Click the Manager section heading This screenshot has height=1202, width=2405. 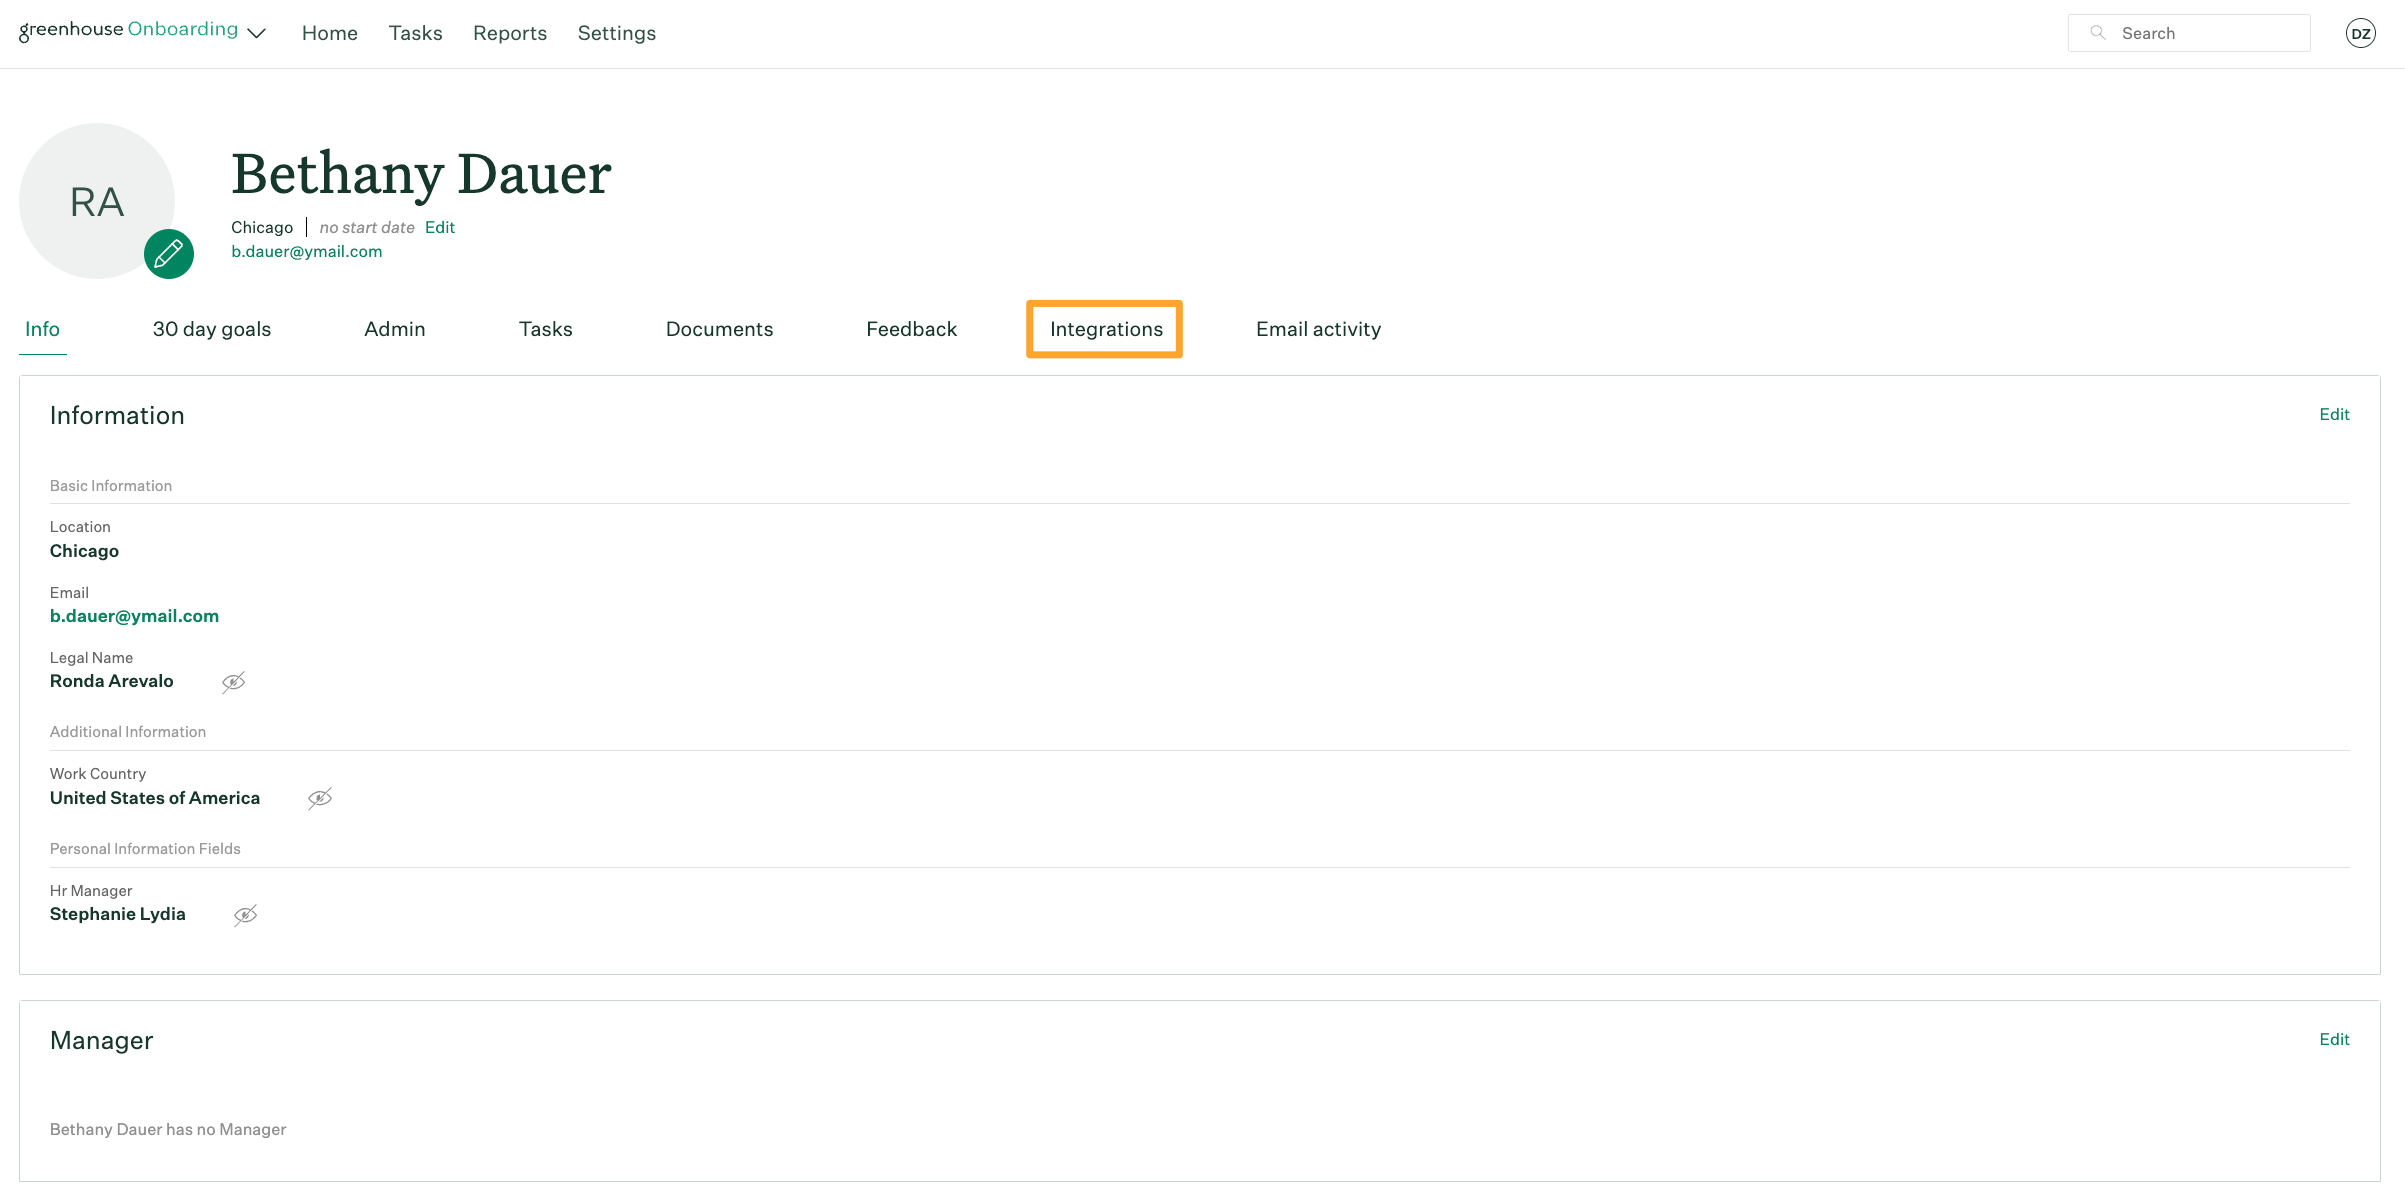[x=101, y=1040]
